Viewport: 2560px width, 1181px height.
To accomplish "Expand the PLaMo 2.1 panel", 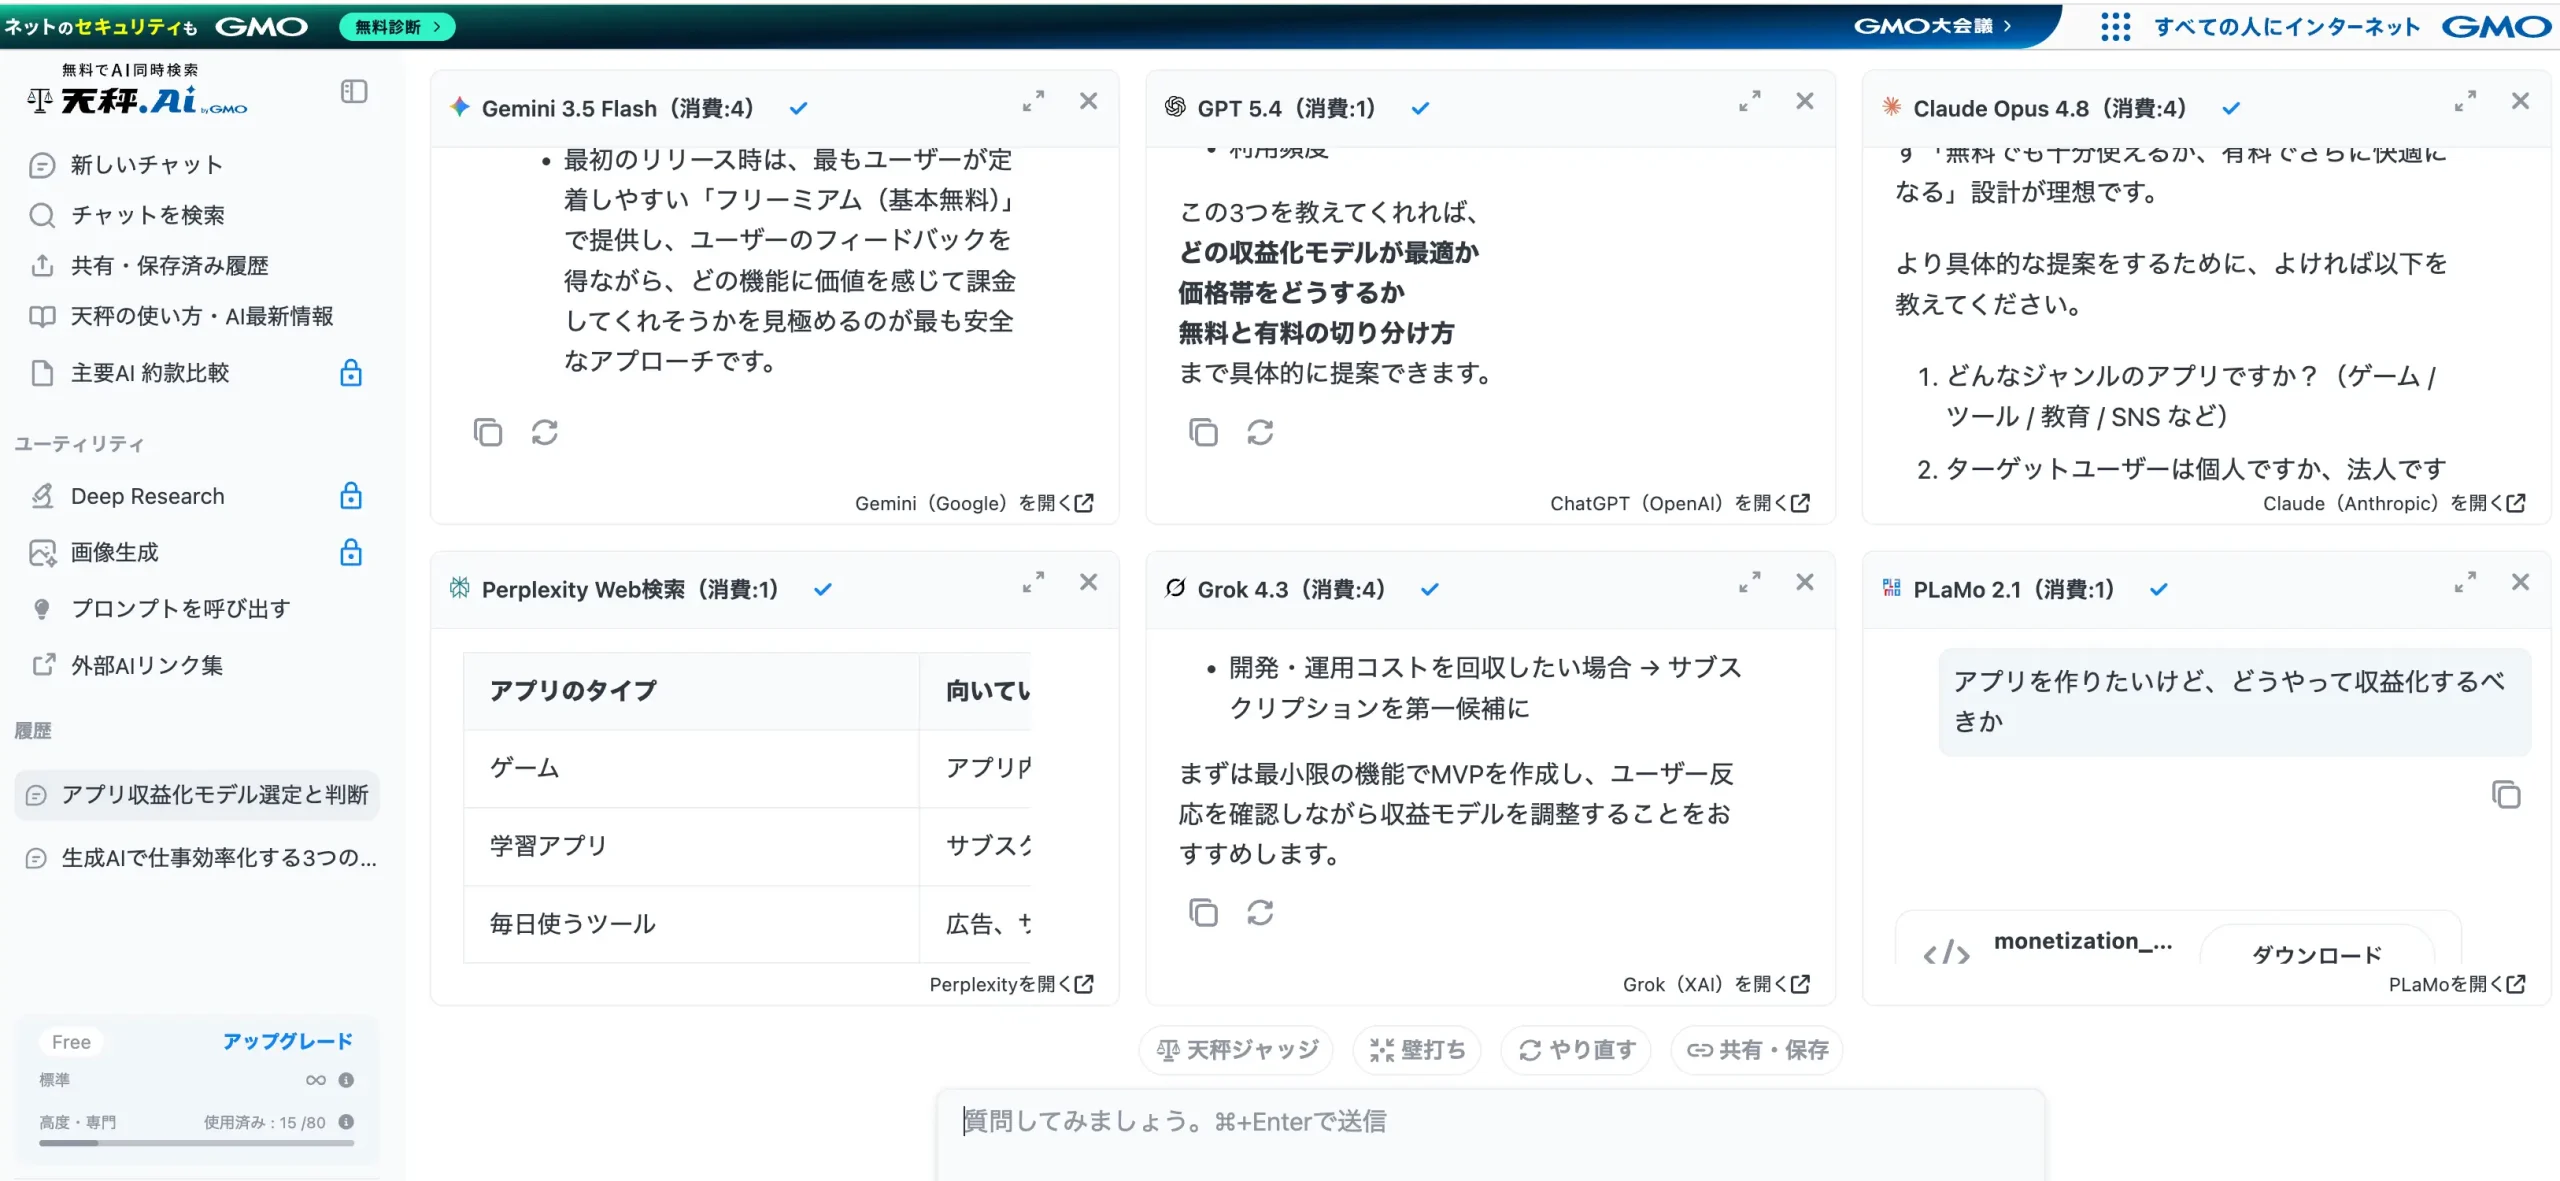I will pyautogui.click(x=2465, y=582).
